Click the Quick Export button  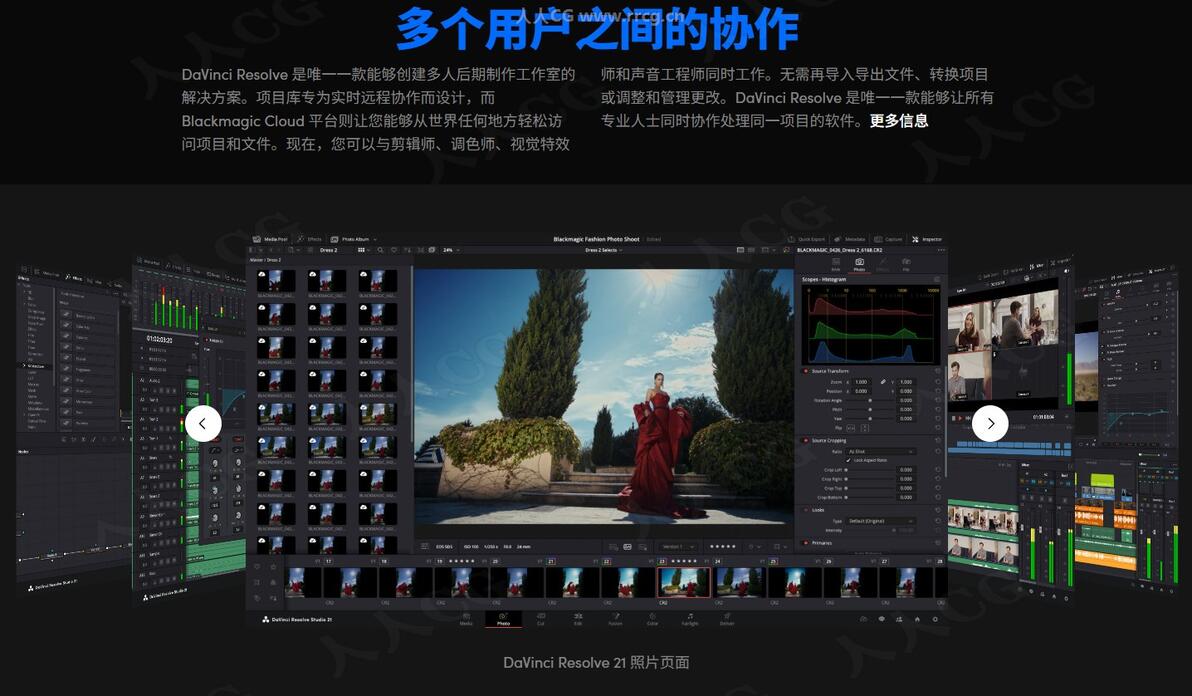tap(805, 239)
